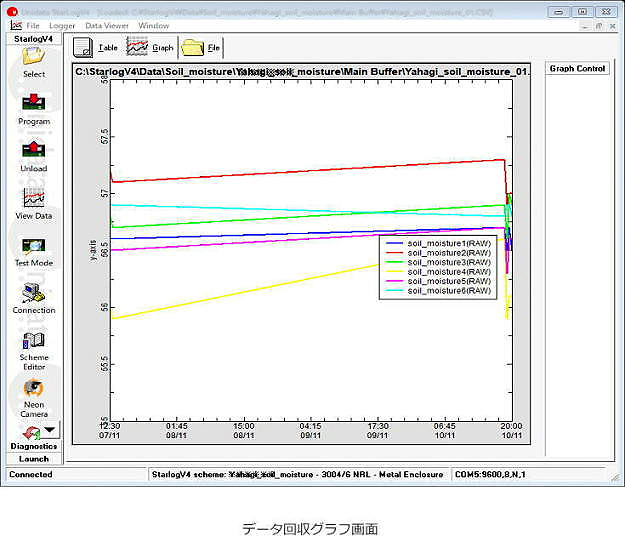Open the Scheme Editor
This screenshot has width=625, height=536.
(x=33, y=341)
